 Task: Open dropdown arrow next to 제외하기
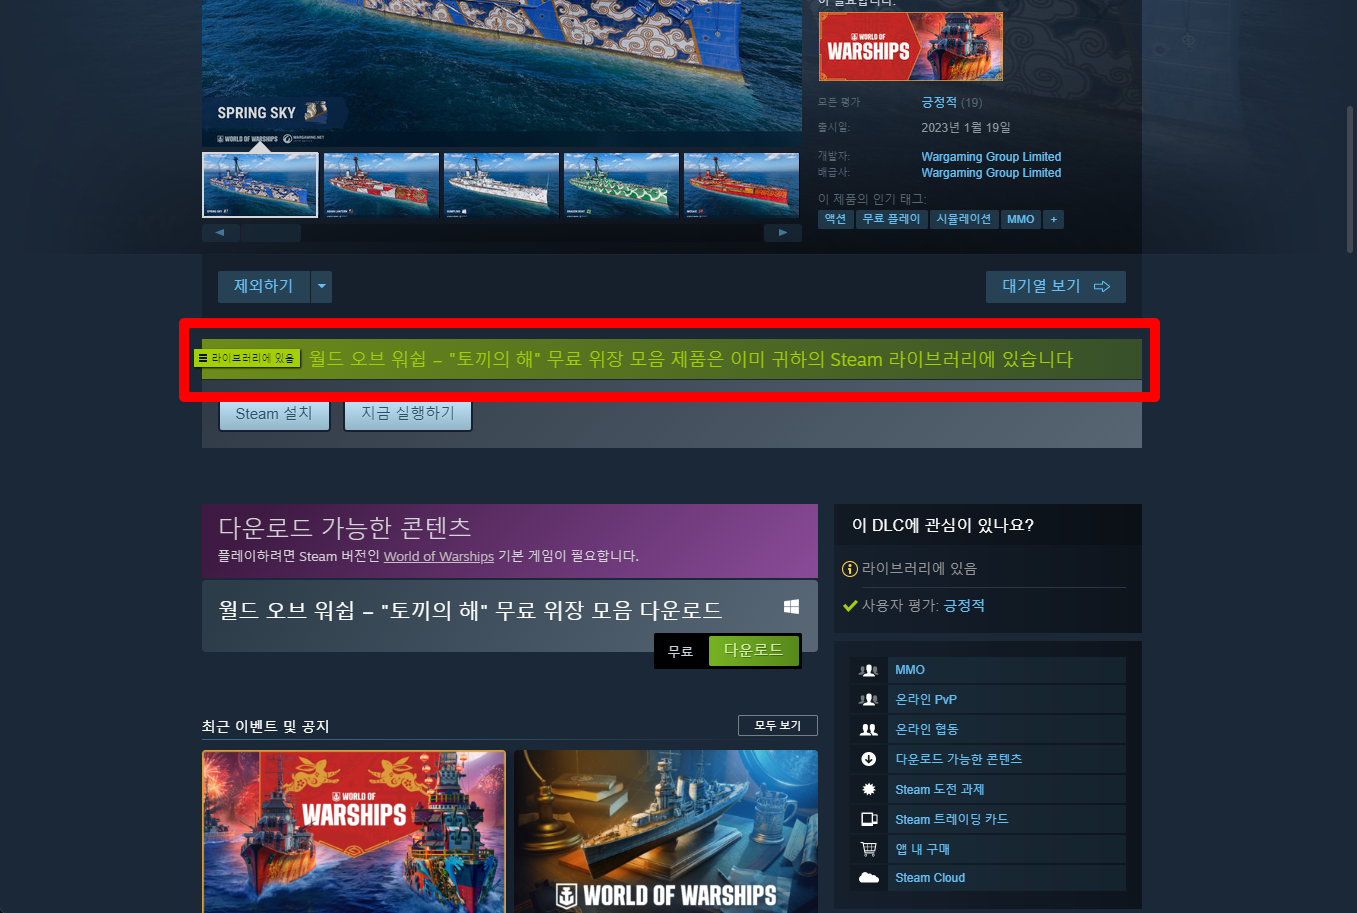click(321, 287)
